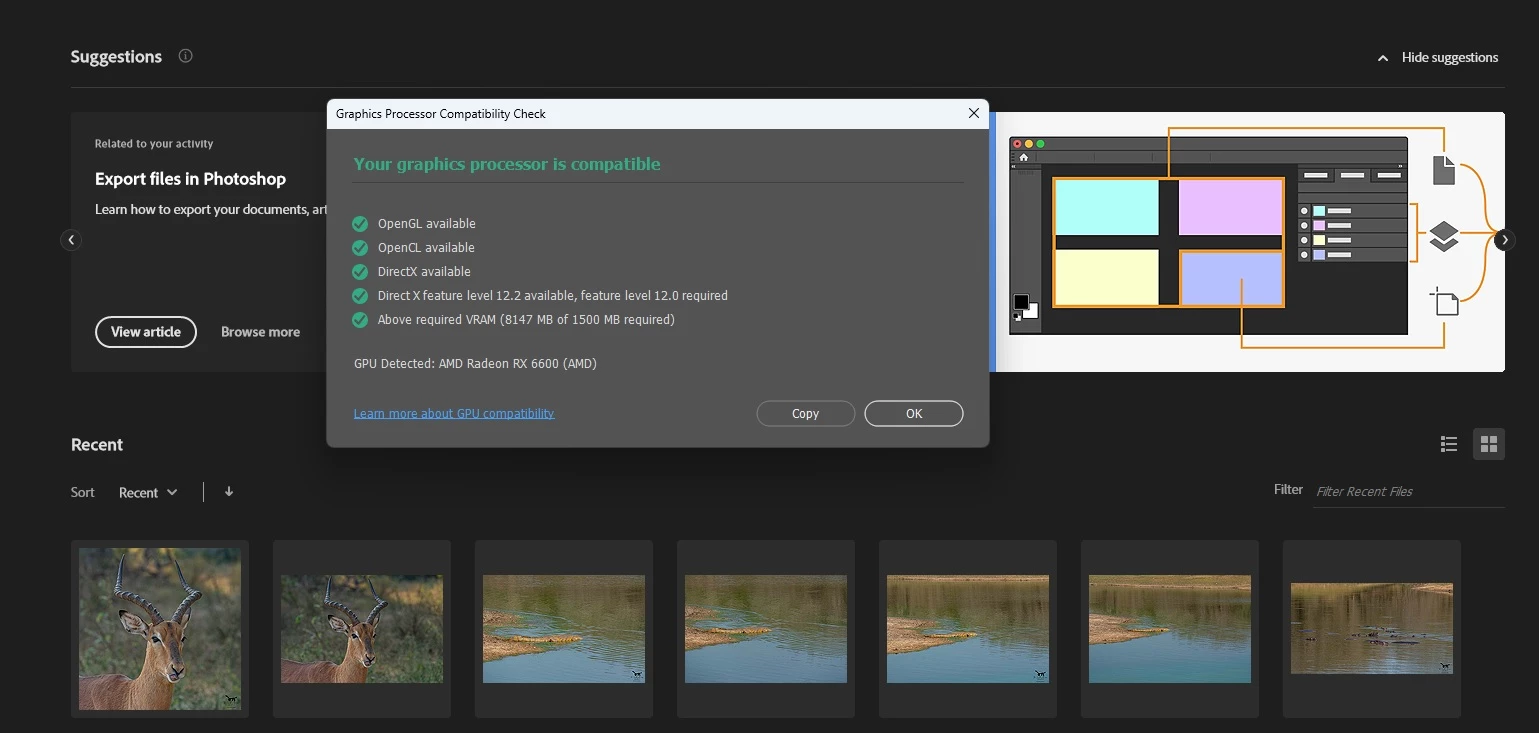Click the Export files in Photoshop title
The width and height of the screenshot is (1539, 734).
[190, 179]
